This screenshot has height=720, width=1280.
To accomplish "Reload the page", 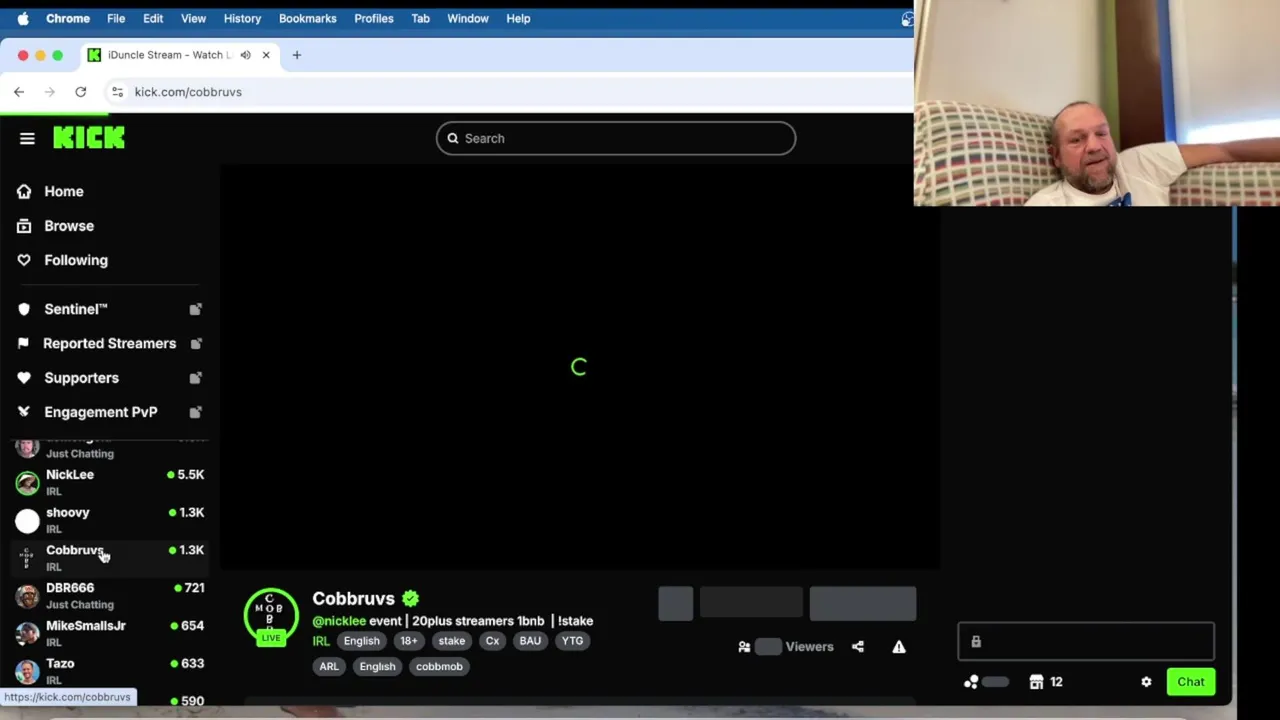I will pos(81,92).
